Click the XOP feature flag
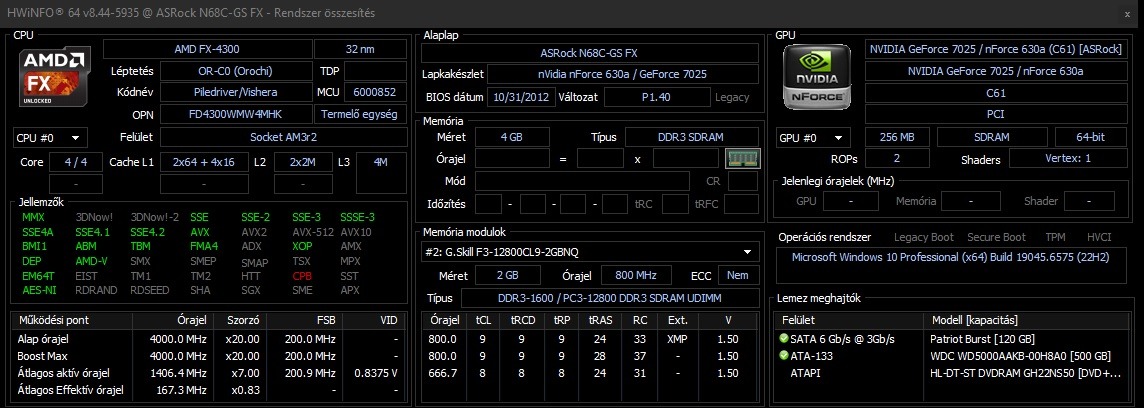Image resolution: width=1144 pixels, height=408 pixels. tap(302, 247)
